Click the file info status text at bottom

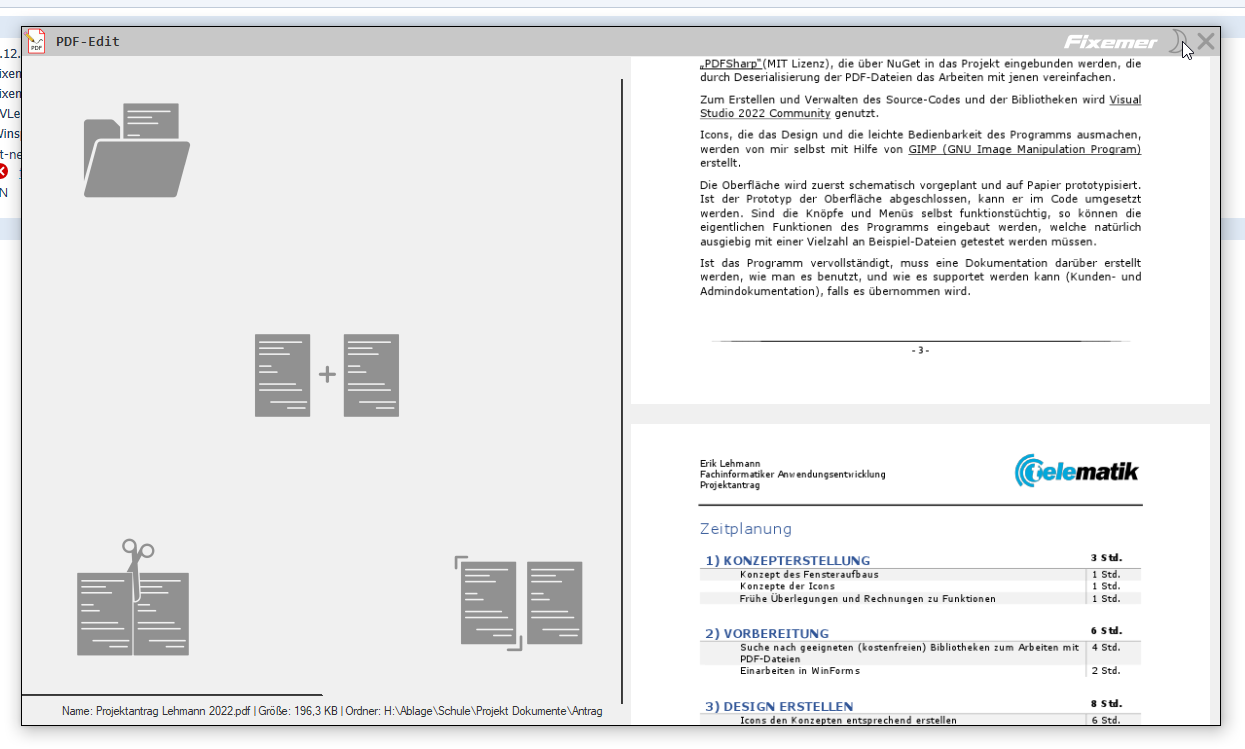tap(332, 711)
